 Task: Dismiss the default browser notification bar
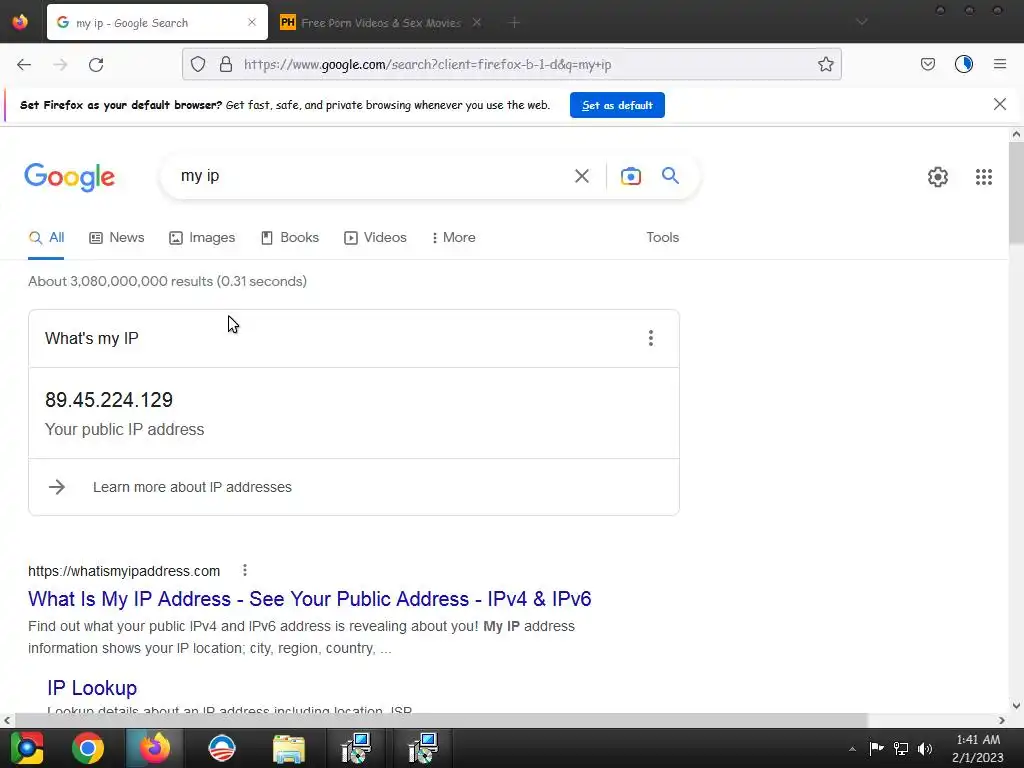[999, 104]
